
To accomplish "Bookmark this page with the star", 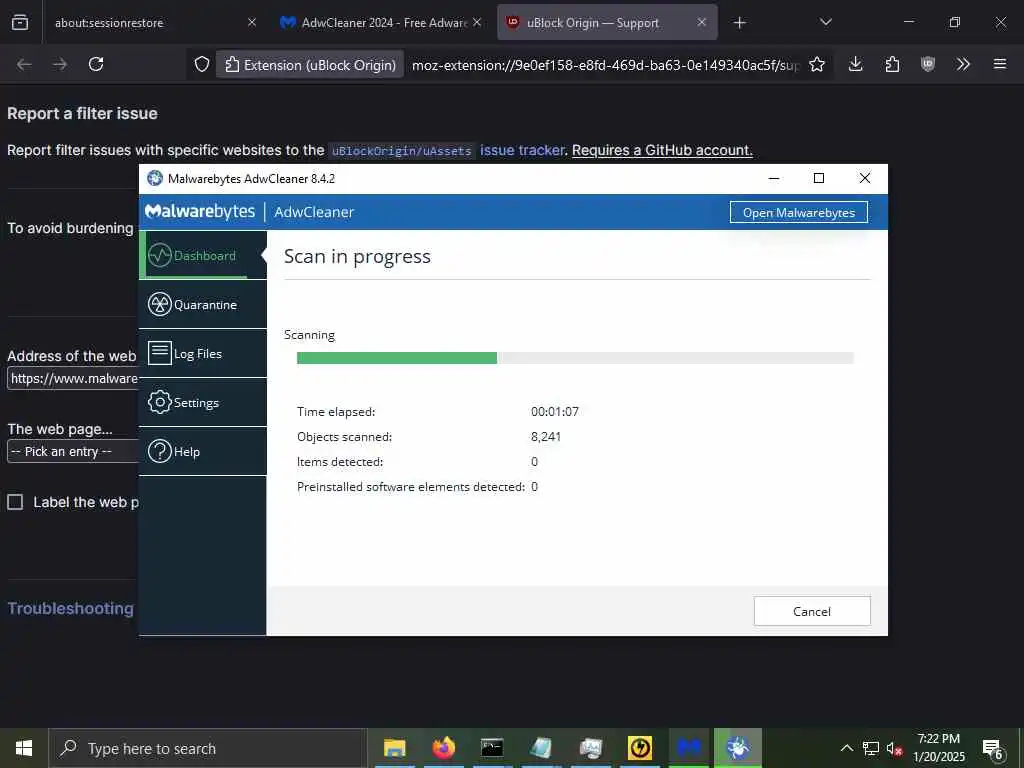I will [x=816, y=64].
